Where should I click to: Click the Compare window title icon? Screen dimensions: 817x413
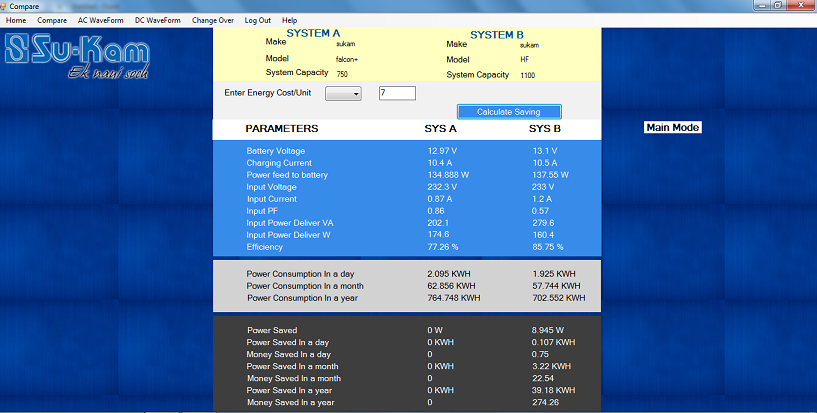(x=3, y=6)
